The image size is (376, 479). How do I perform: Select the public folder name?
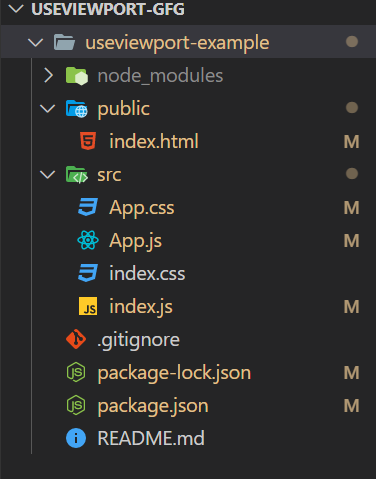point(124,109)
